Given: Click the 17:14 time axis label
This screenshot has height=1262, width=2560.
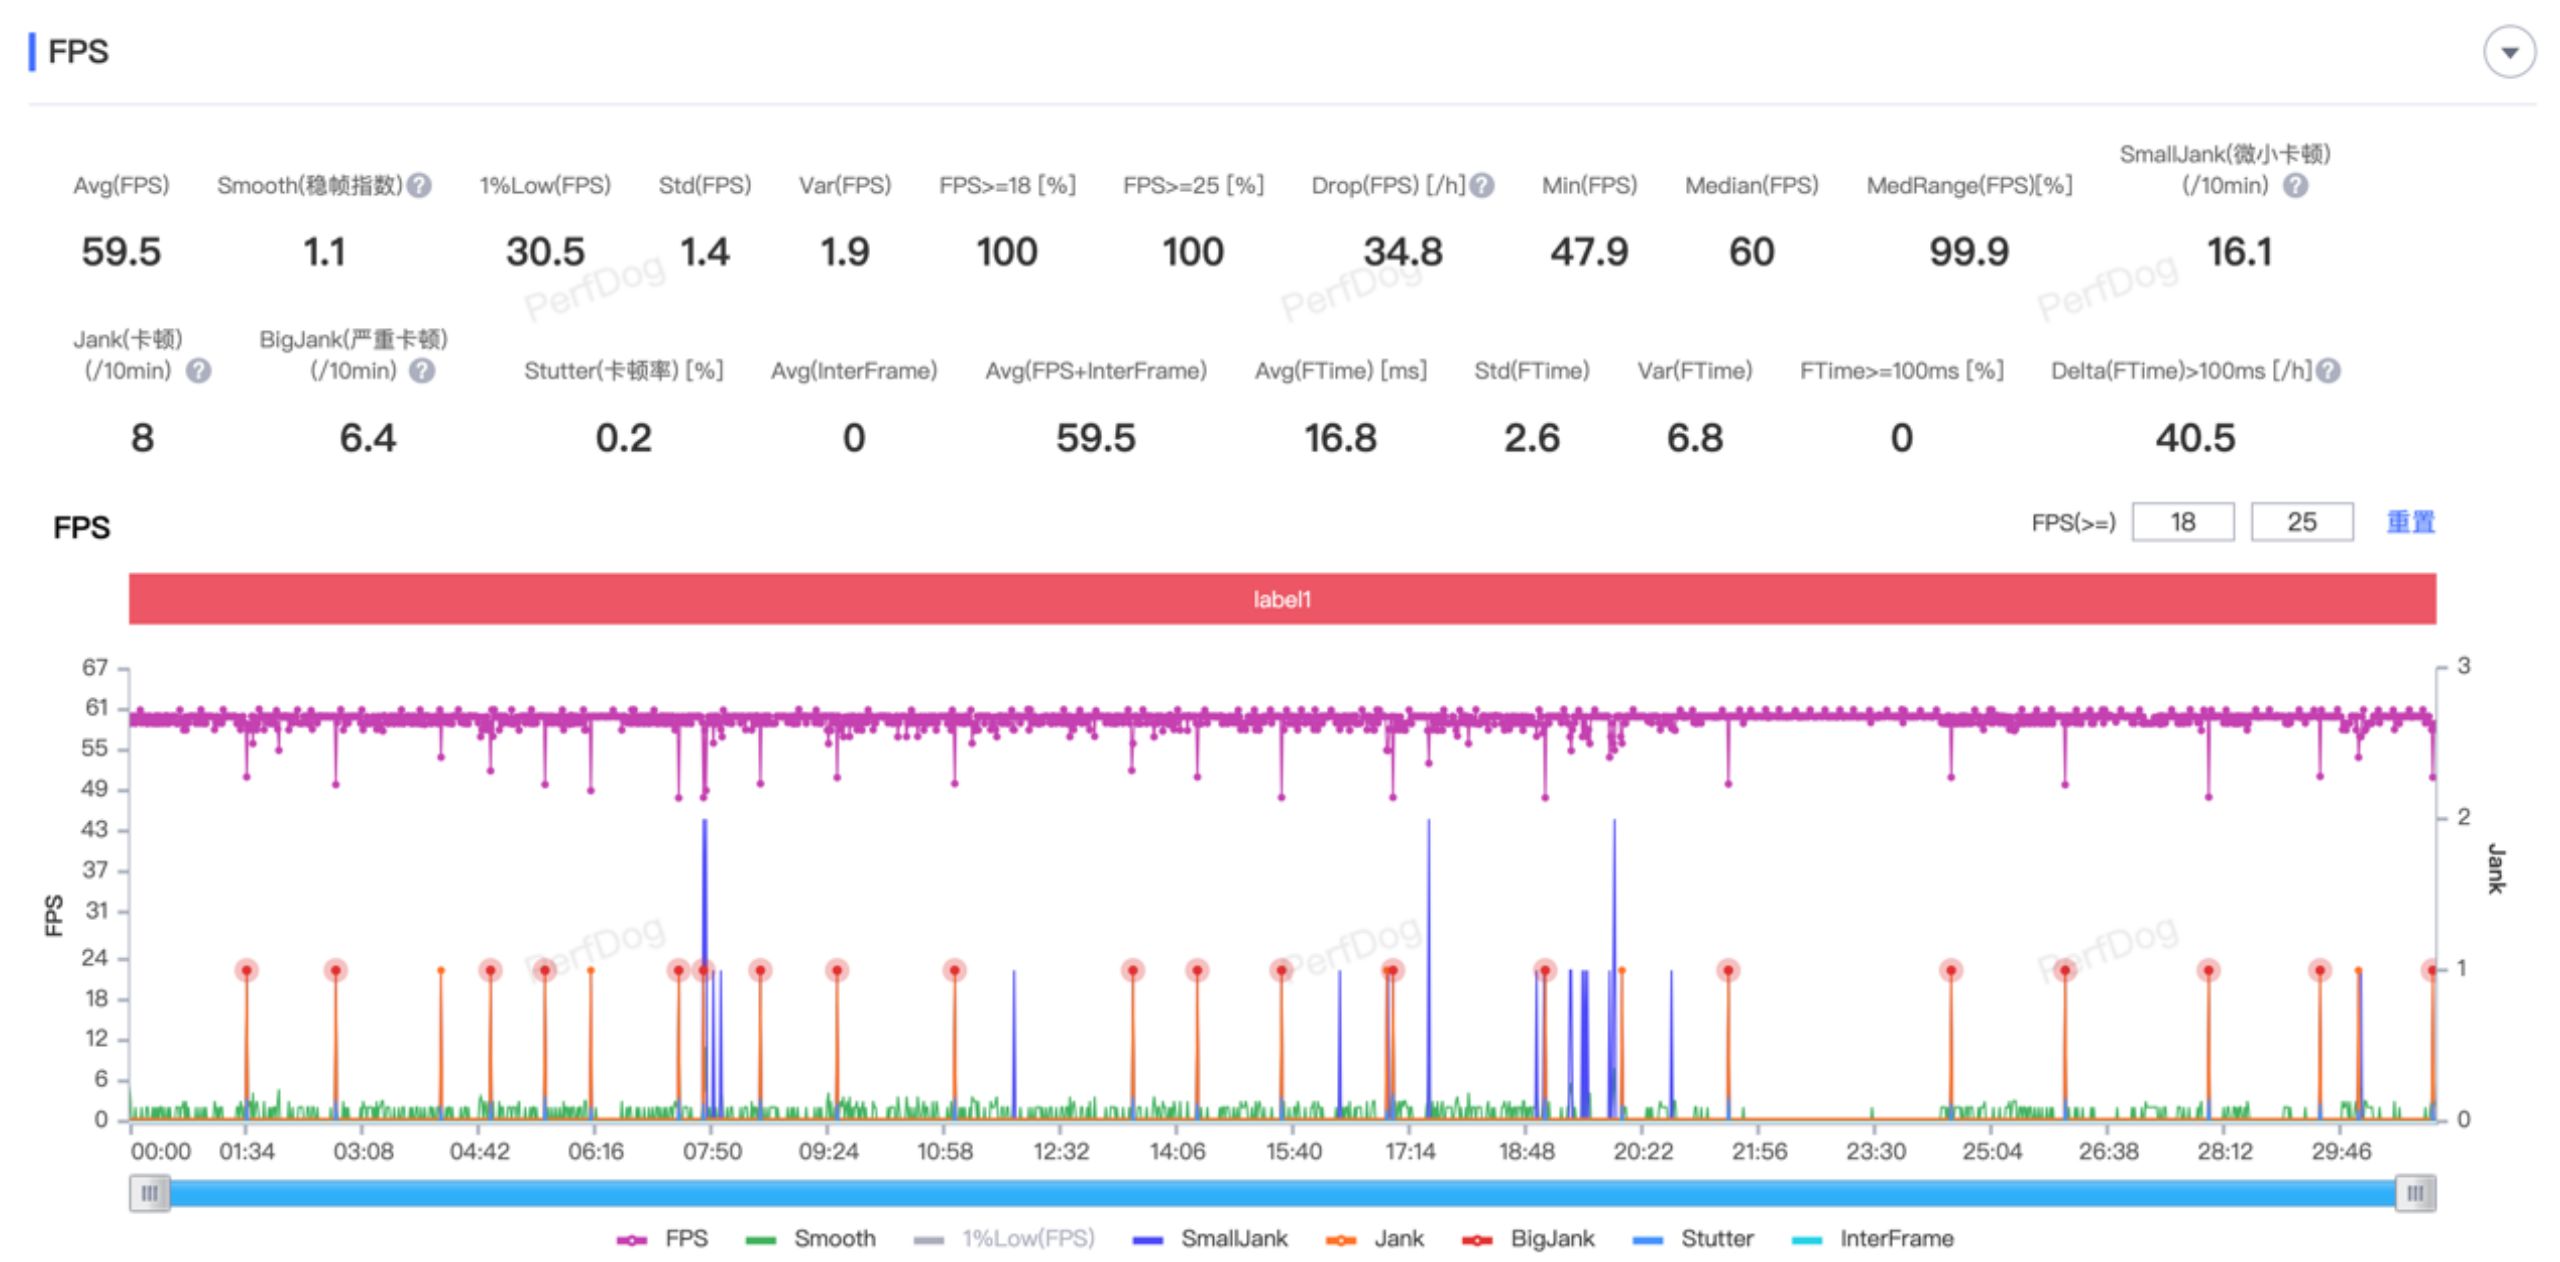Looking at the screenshot, I should point(1409,1152).
